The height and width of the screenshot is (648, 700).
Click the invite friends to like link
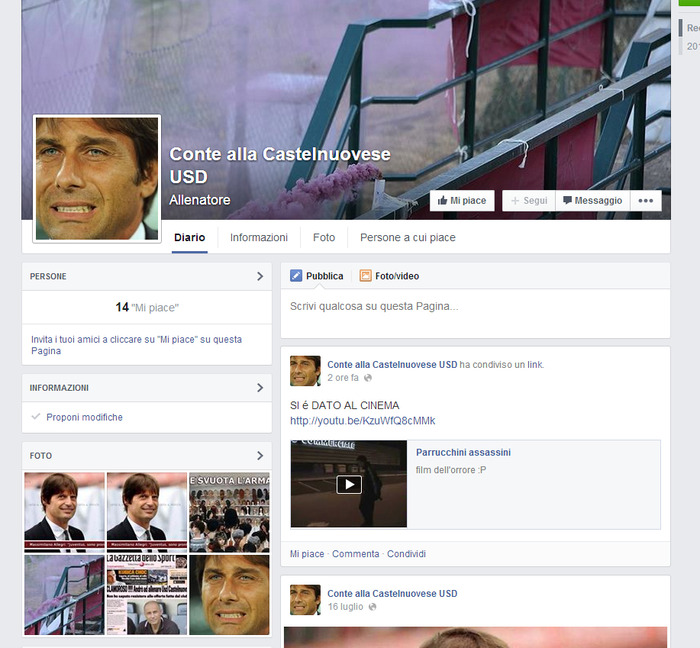coord(136,345)
